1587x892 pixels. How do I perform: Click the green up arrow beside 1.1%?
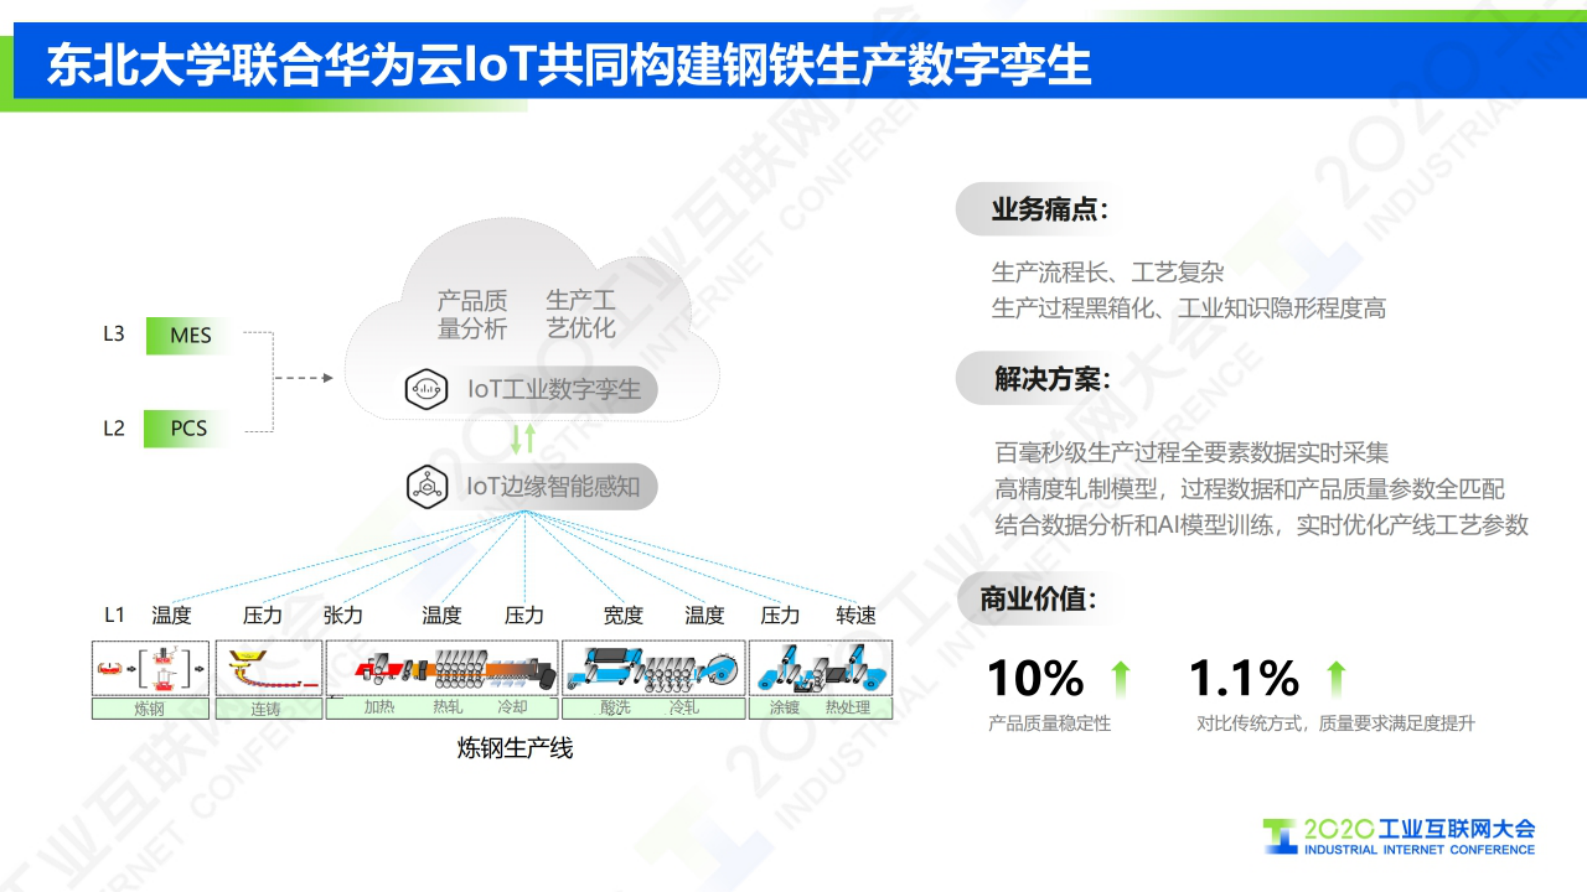1336,677
